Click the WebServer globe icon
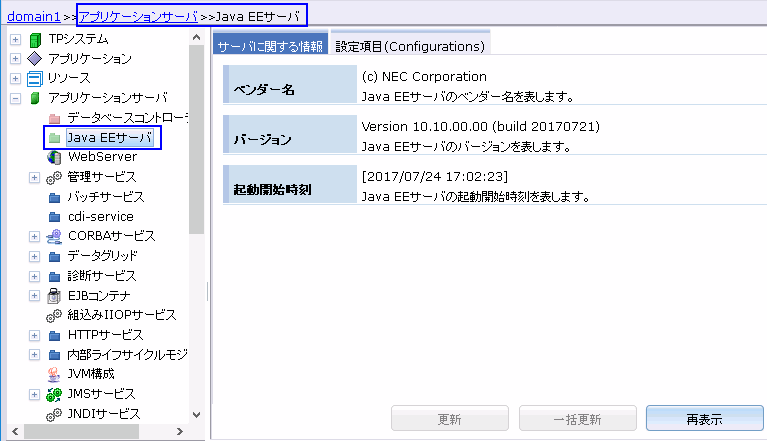This screenshot has width=767, height=441. pos(55,157)
